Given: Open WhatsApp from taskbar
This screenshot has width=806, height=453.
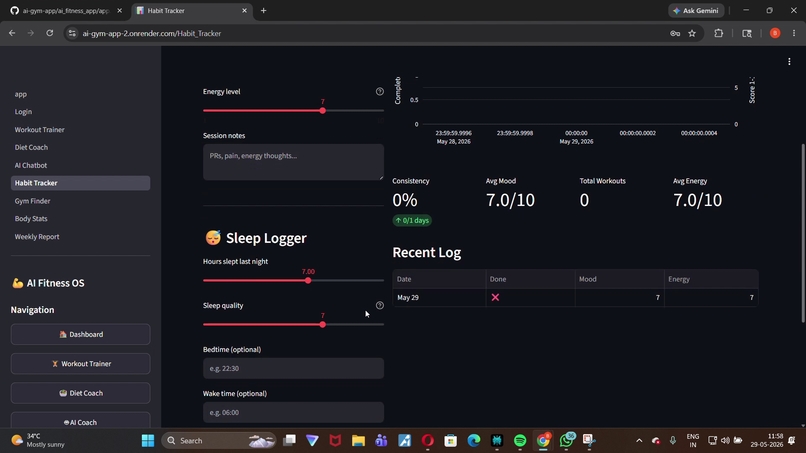Looking at the screenshot, I should coord(566,440).
